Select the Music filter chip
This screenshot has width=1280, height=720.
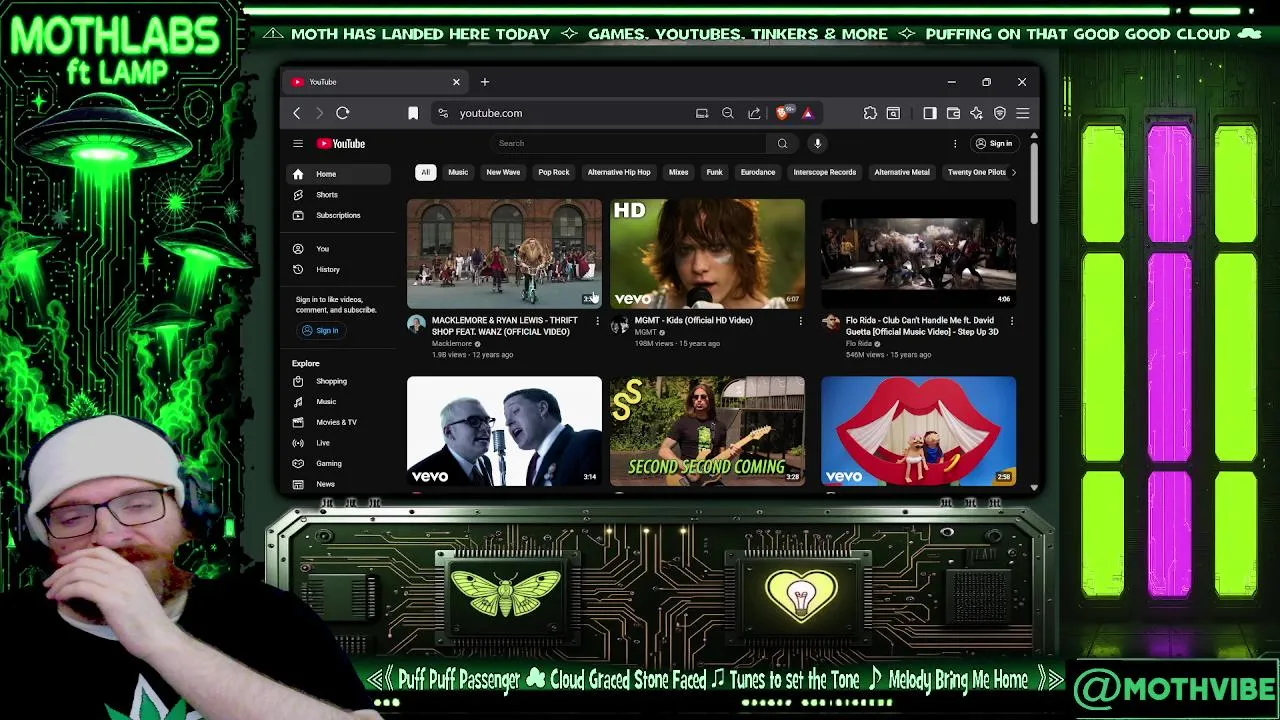458,172
